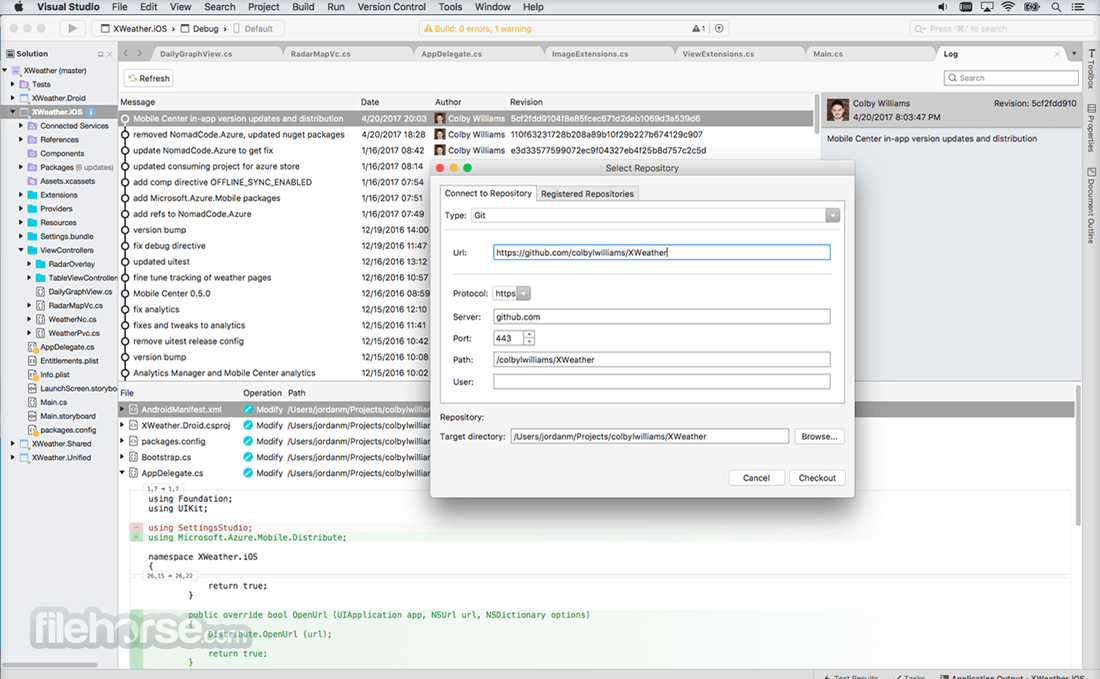The image size is (1100, 679).
Task: Click the Cancel button in dialog
Action: [x=756, y=478]
